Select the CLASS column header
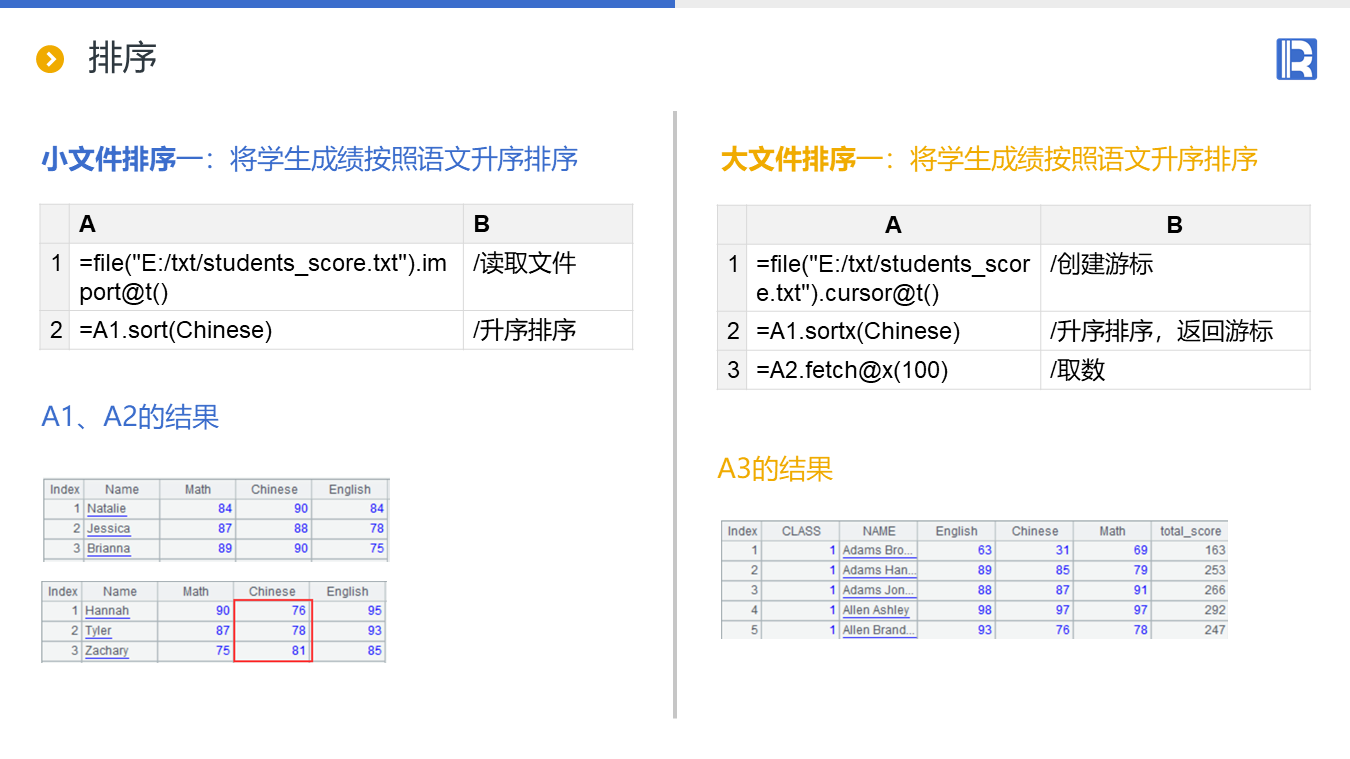 point(801,531)
